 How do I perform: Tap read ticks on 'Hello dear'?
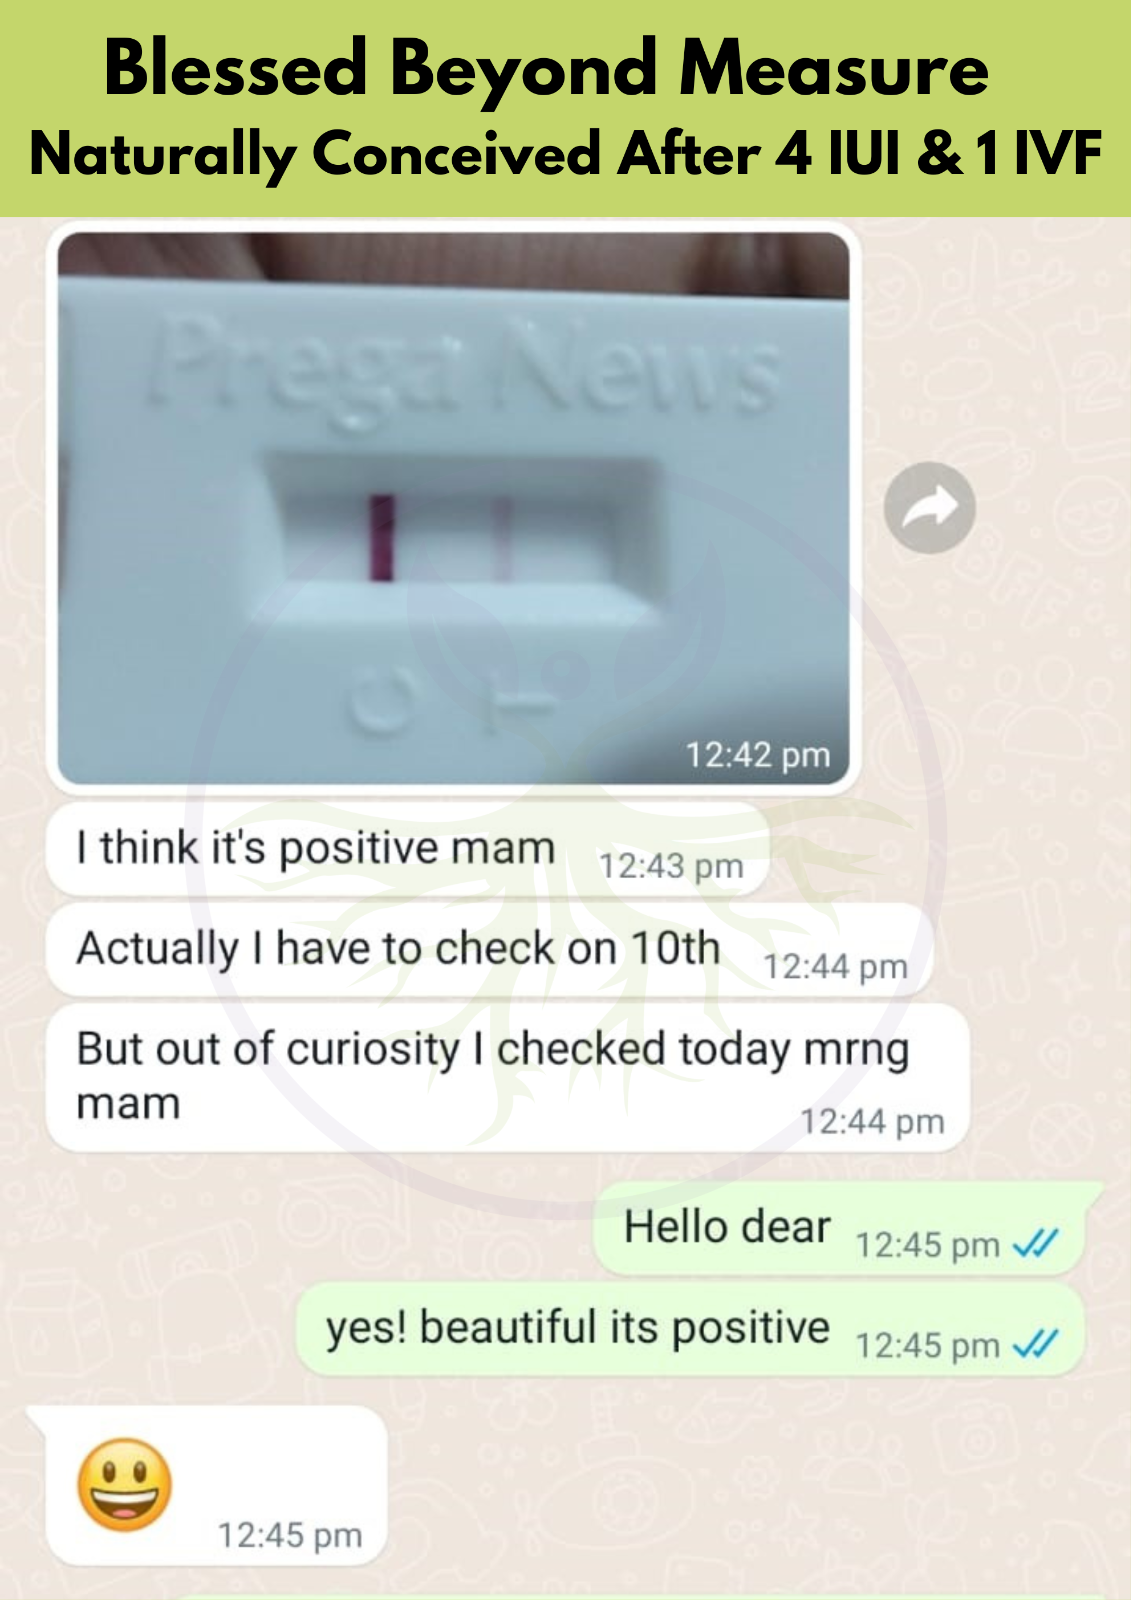1035,1244
